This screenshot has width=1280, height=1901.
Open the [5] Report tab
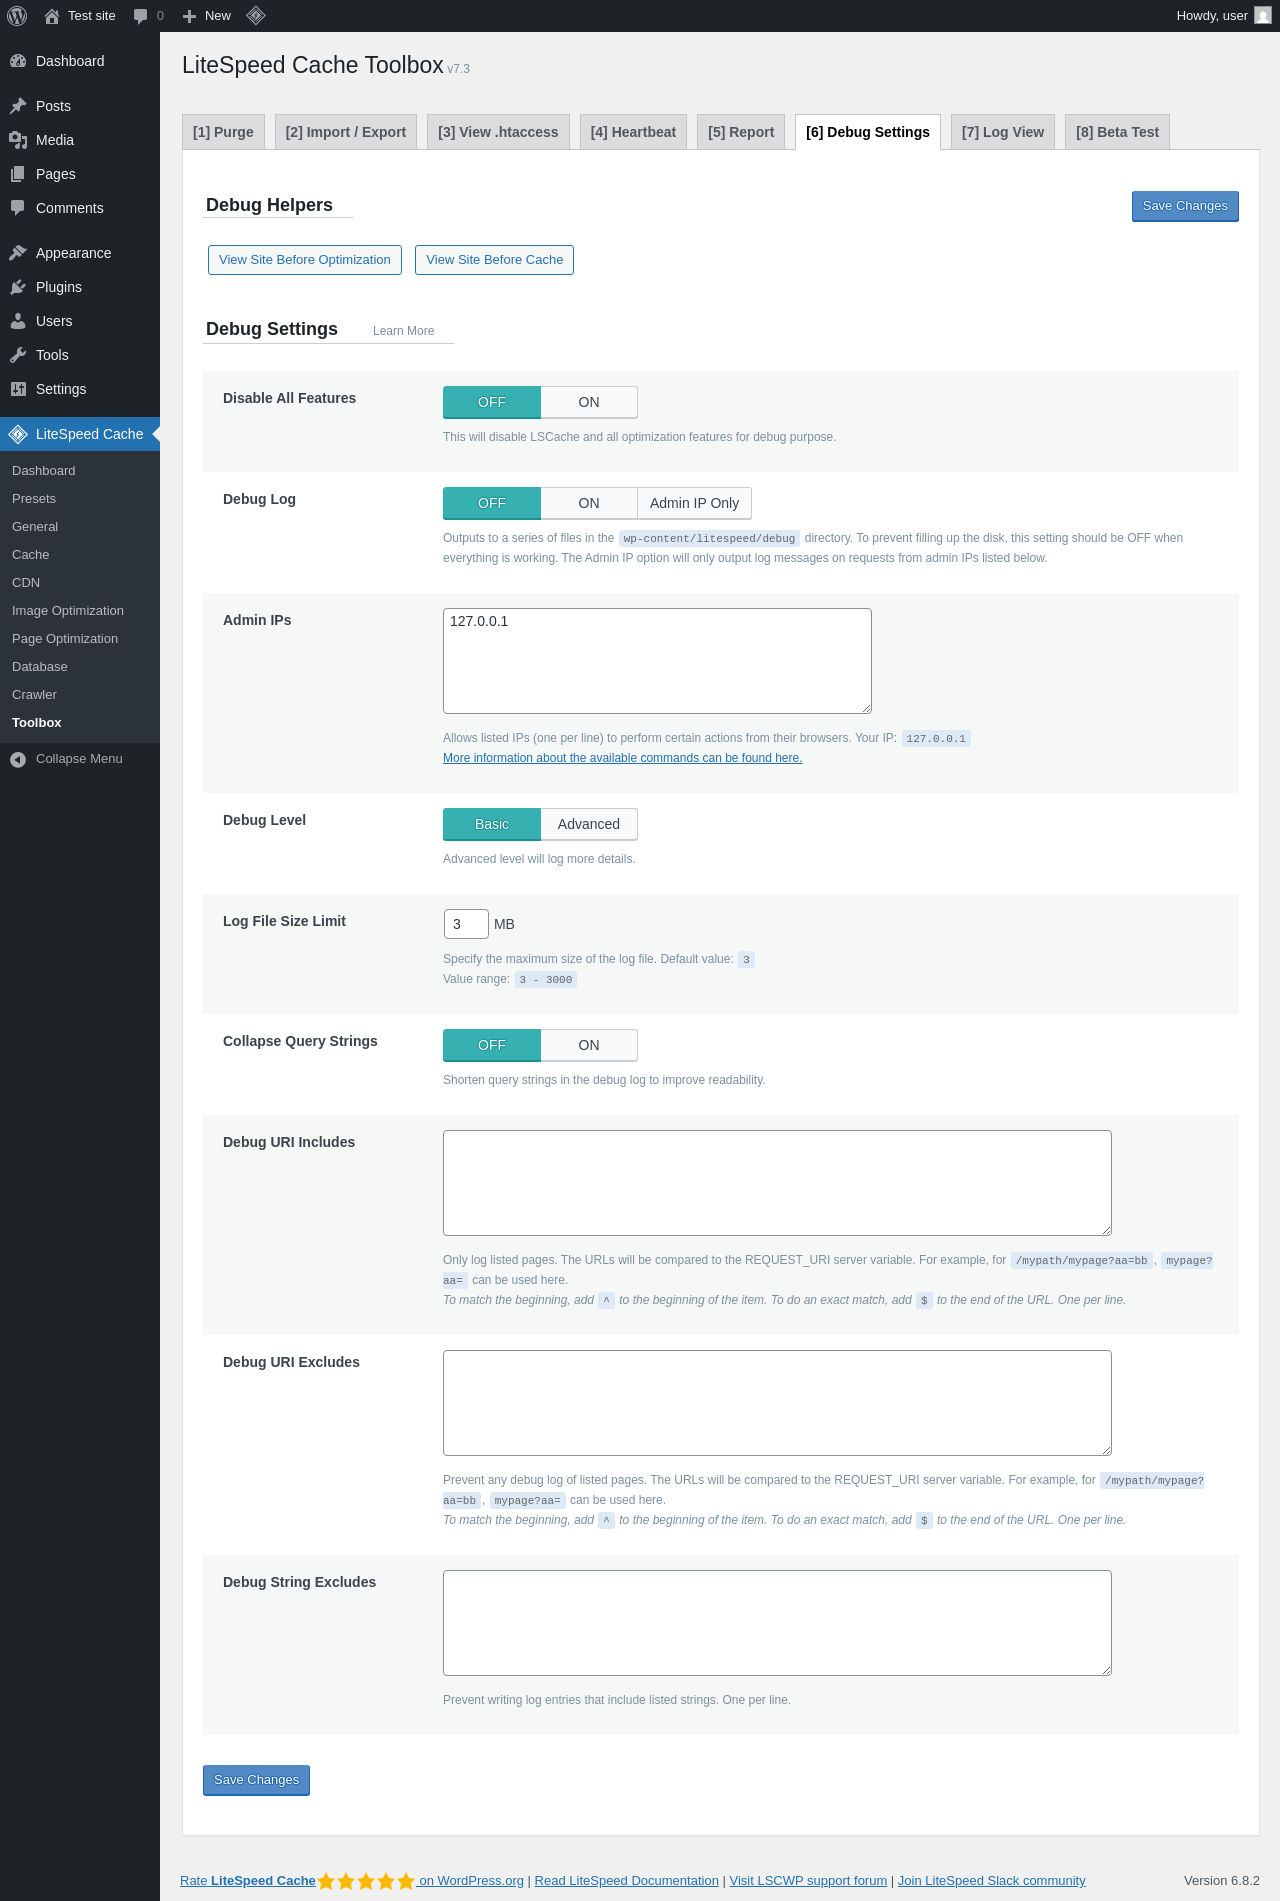point(741,132)
